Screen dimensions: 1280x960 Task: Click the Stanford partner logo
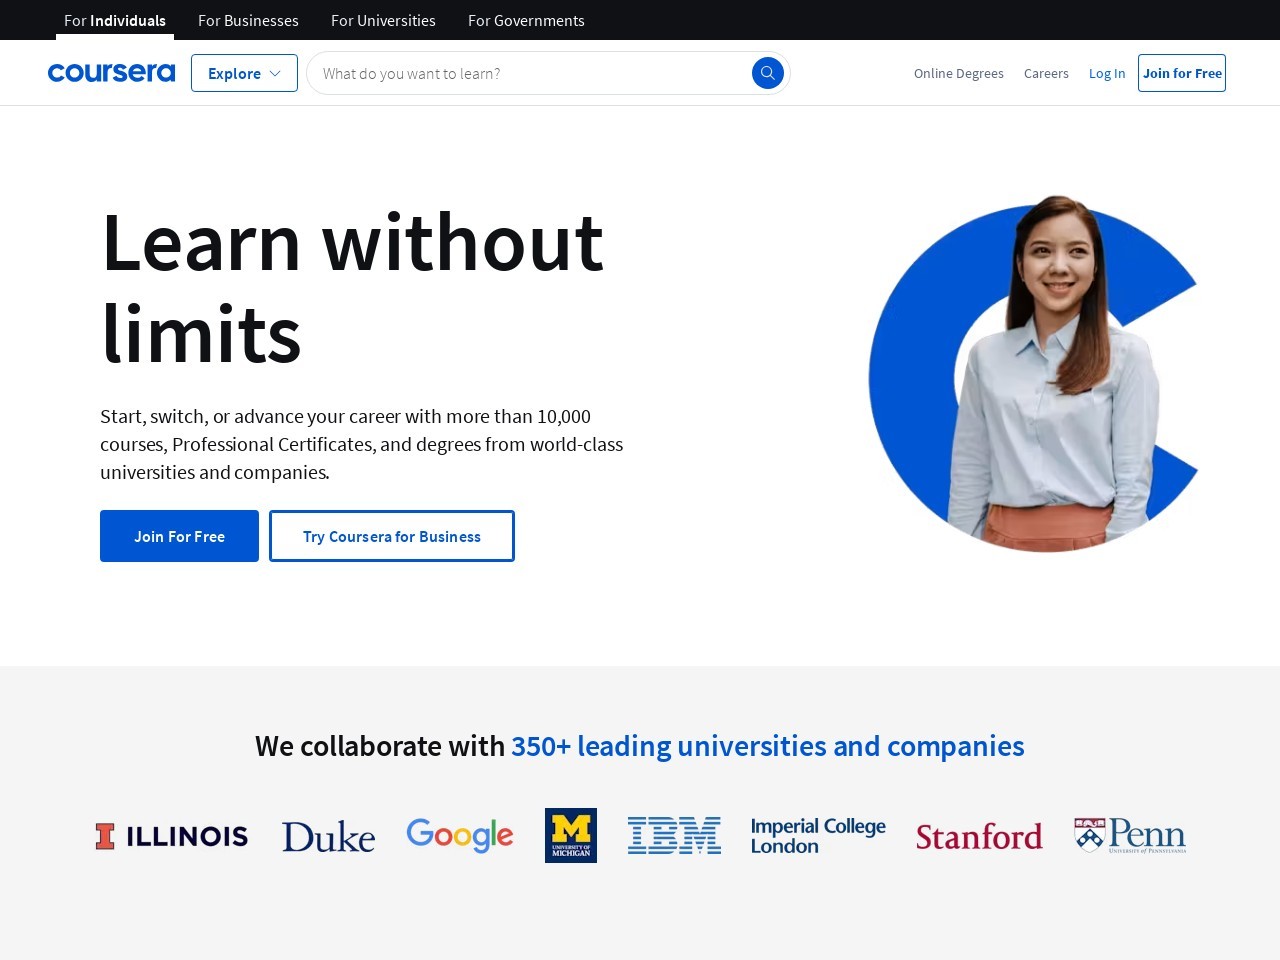pos(979,836)
